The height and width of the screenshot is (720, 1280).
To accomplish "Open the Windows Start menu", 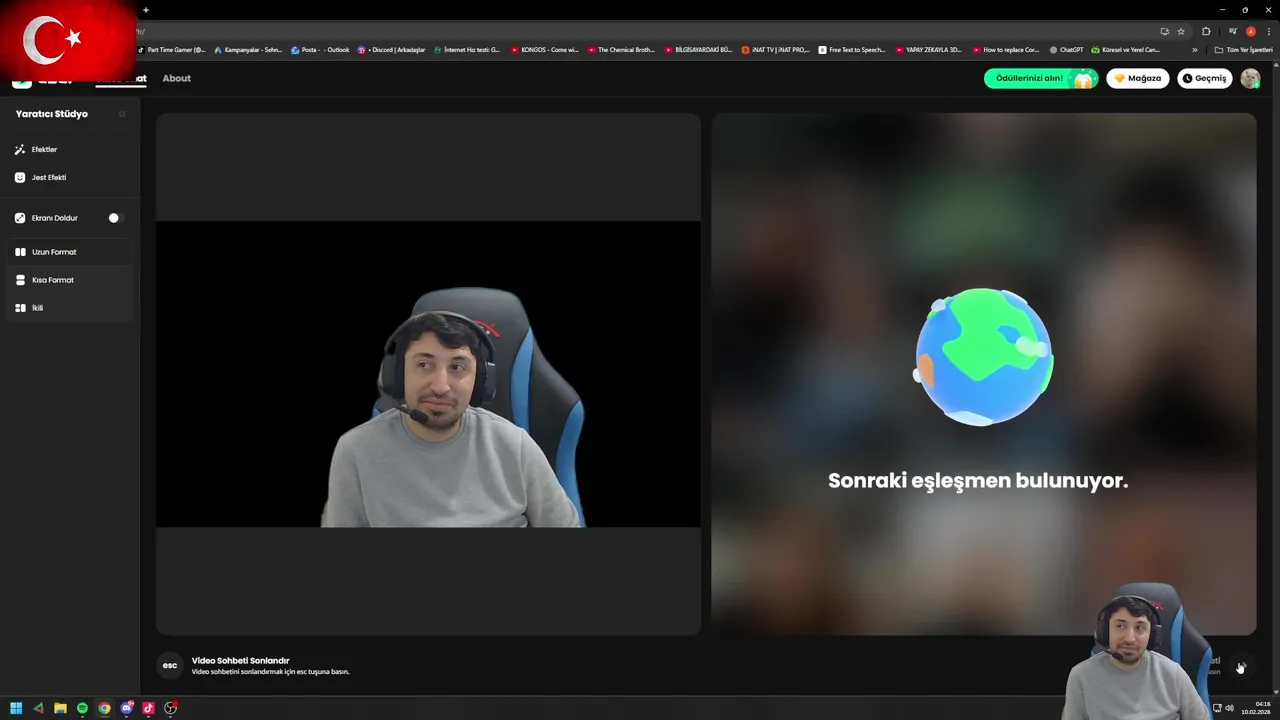I will (16, 708).
